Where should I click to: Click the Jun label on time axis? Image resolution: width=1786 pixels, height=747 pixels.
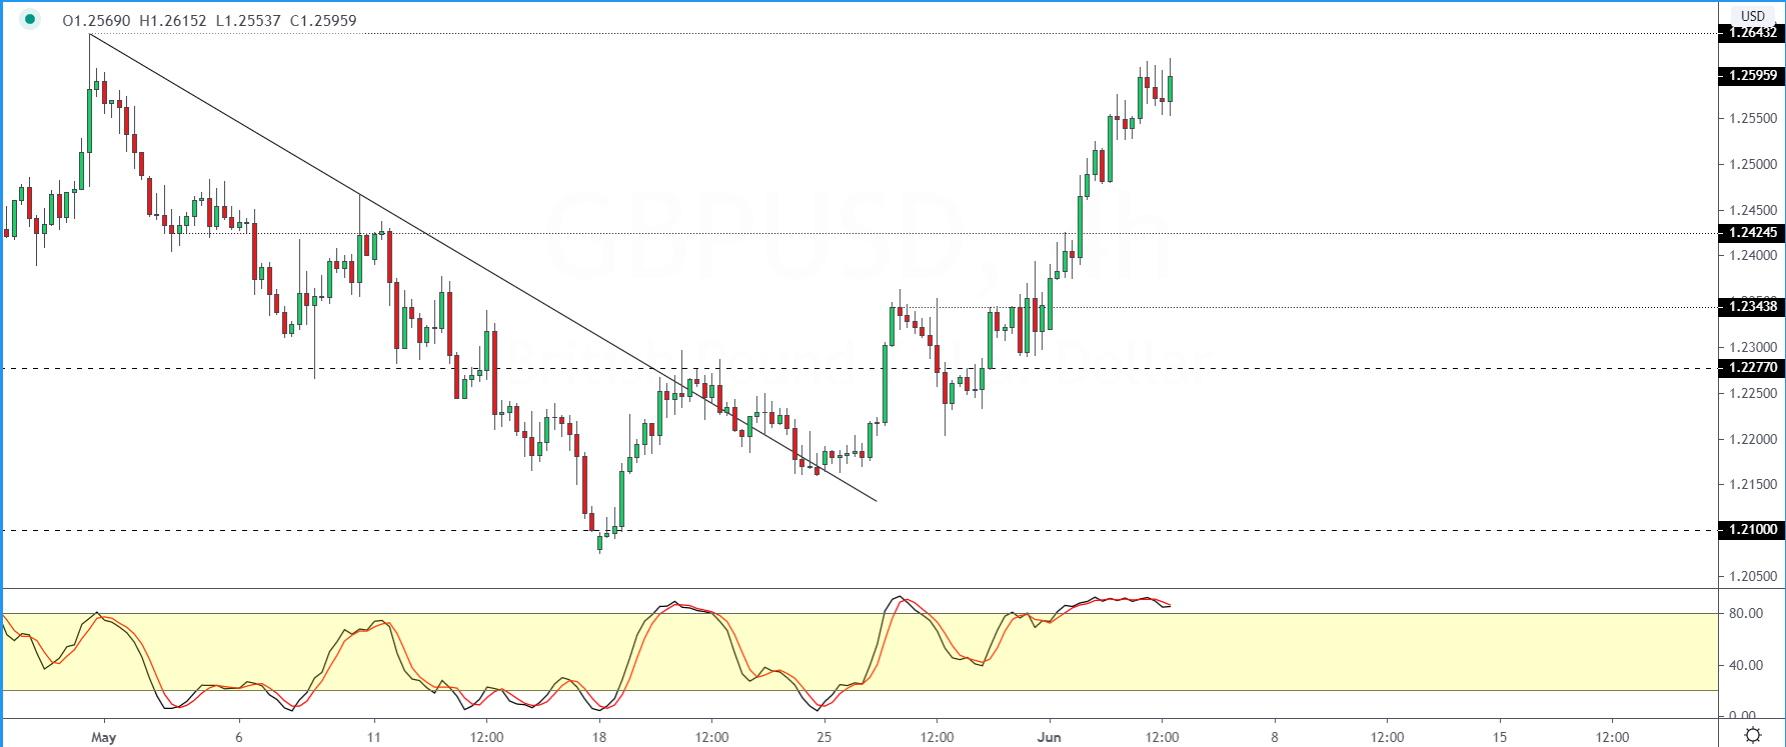(x=1049, y=738)
